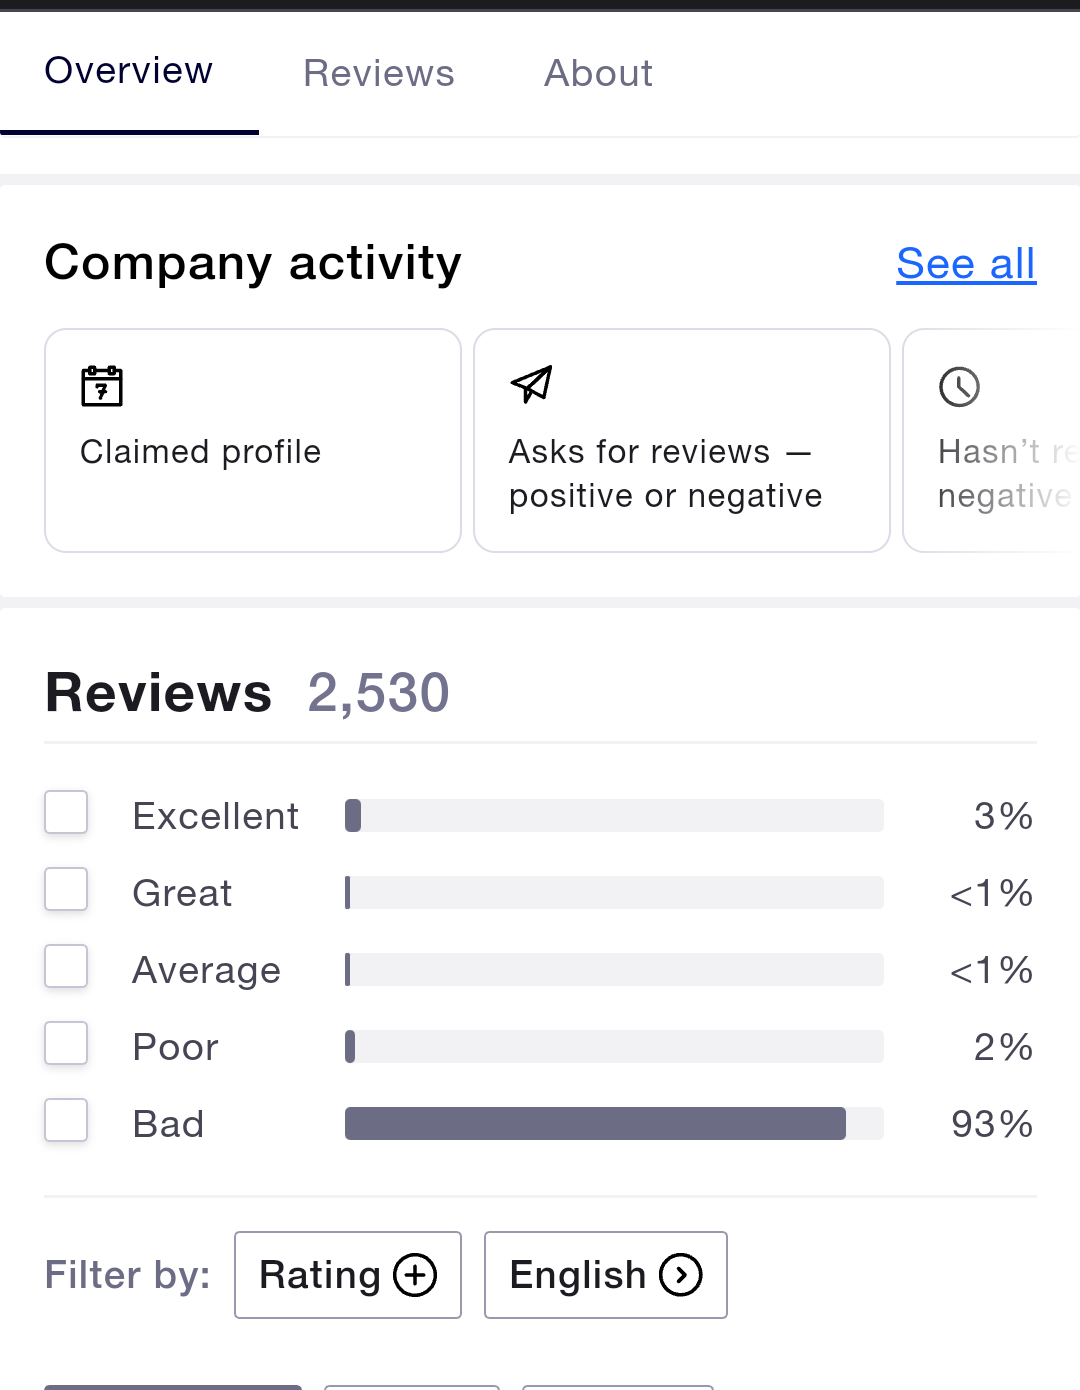This screenshot has height=1390, width=1080.
Task: Enable the Average rating filter checkbox
Action: (66, 966)
